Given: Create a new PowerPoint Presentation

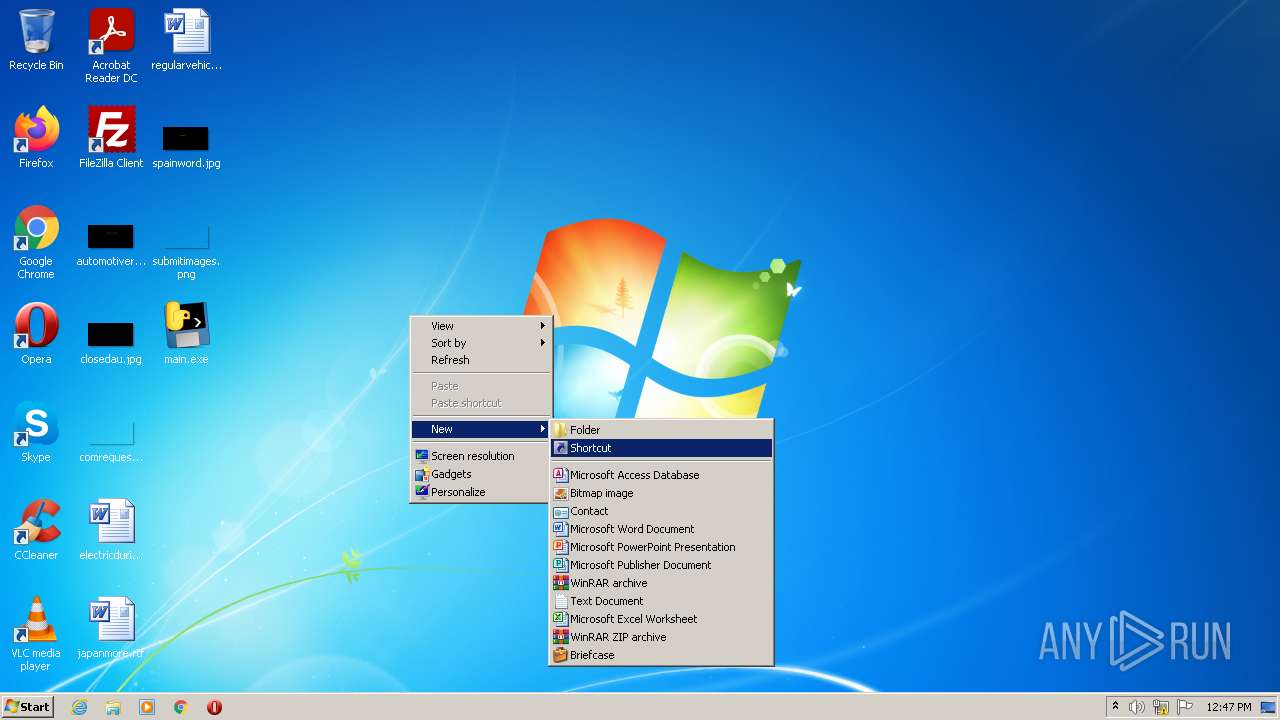Looking at the screenshot, I should tap(661, 547).
